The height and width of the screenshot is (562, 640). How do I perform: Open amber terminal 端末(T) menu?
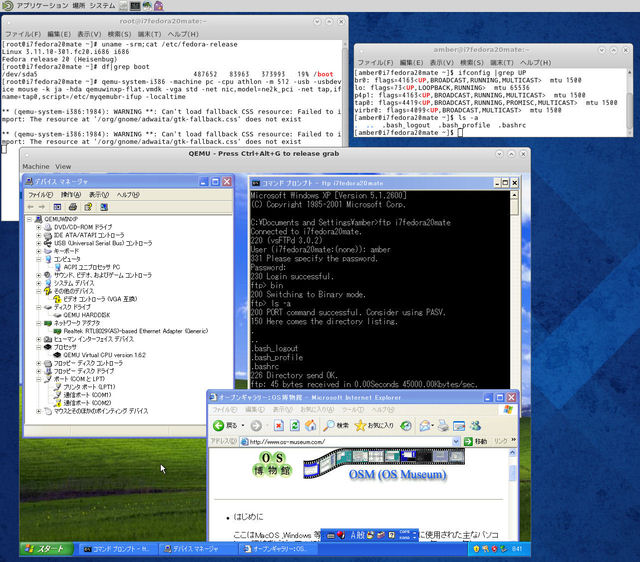pyautogui.click(x=502, y=62)
